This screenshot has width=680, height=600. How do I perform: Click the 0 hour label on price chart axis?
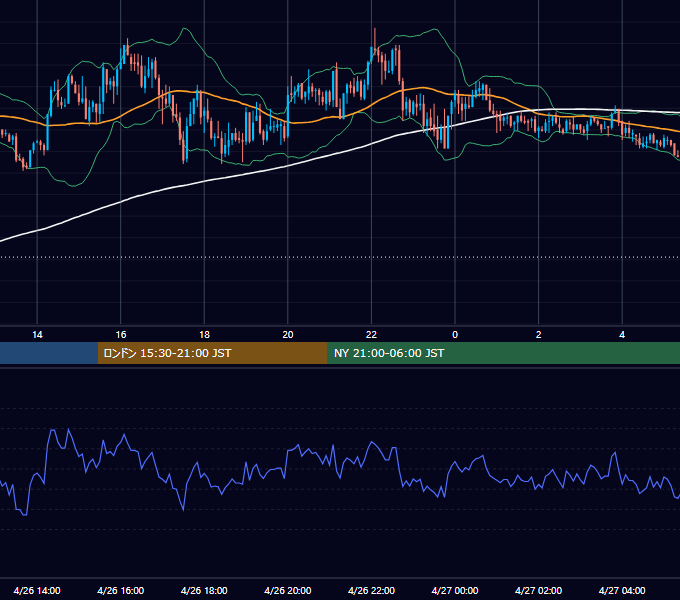pyautogui.click(x=455, y=335)
